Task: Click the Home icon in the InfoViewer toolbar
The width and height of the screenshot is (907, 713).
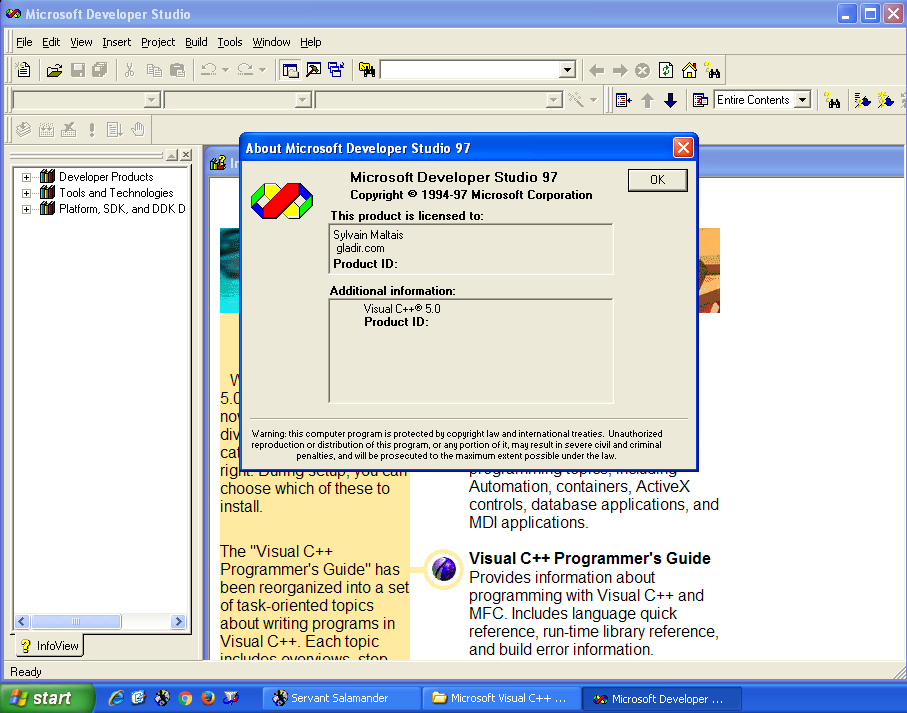Action: [x=689, y=70]
